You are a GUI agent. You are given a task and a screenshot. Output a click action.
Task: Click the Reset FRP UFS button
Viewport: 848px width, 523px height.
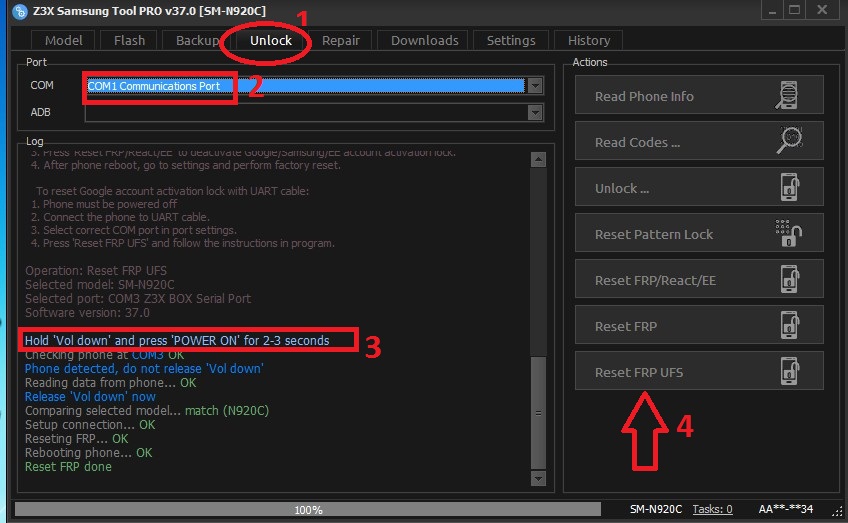(699, 371)
